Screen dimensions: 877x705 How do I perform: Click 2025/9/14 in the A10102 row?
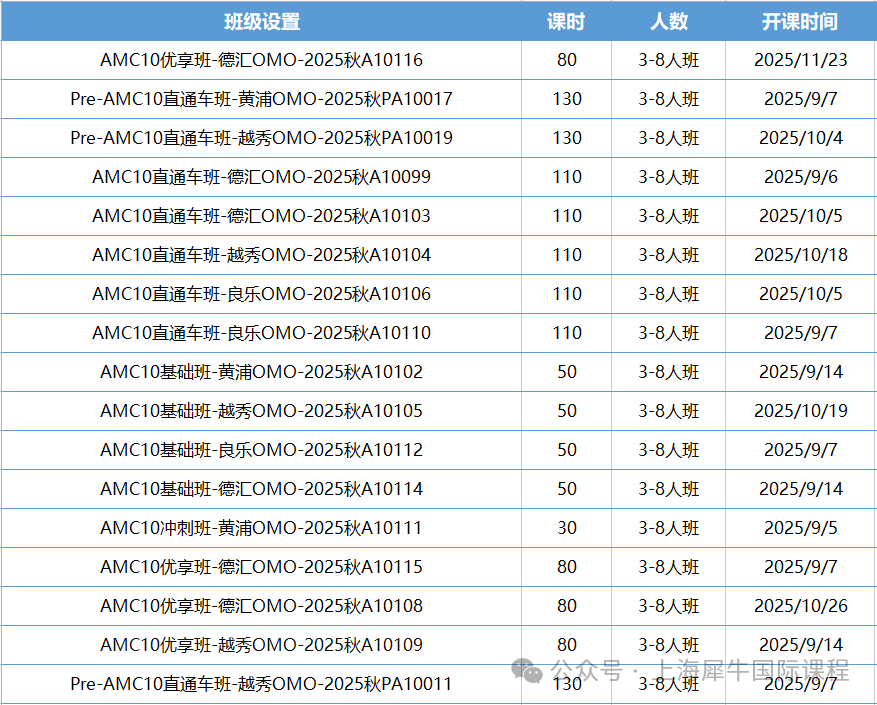pos(800,372)
